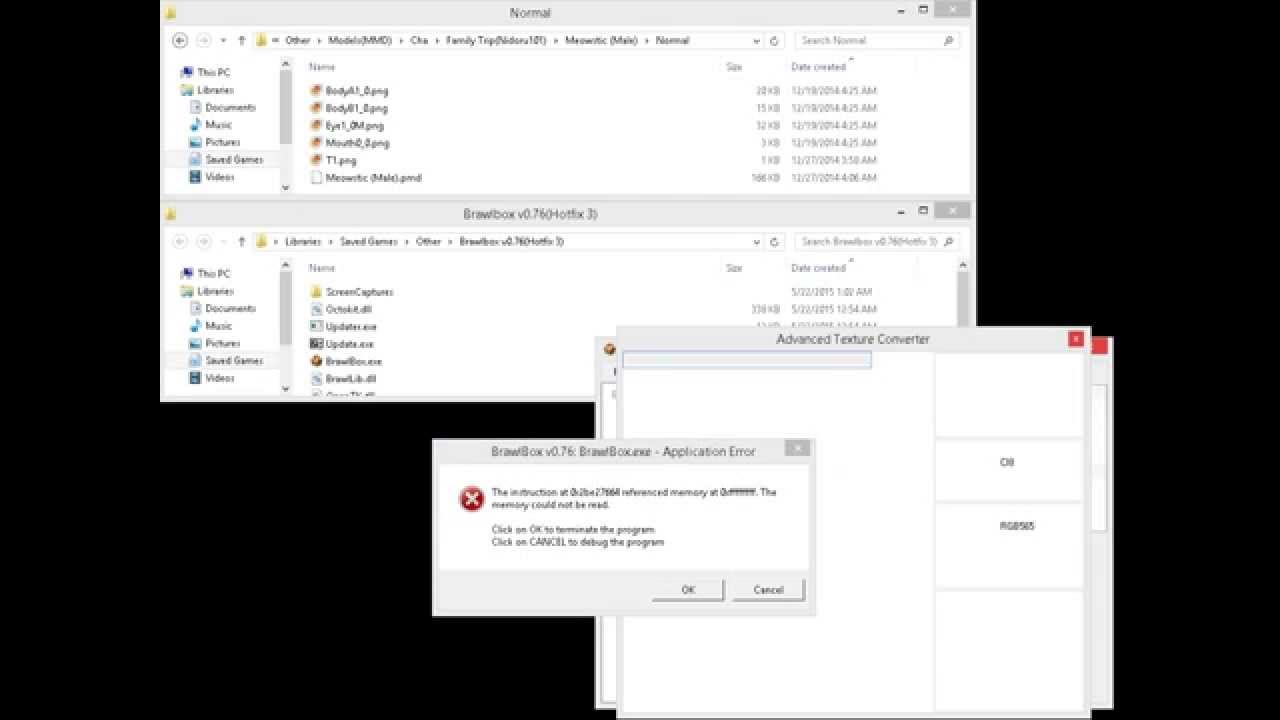Image resolution: width=1280 pixels, height=720 pixels.
Task: Select the BrawlBox.exe application icon
Action: coord(316,361)
